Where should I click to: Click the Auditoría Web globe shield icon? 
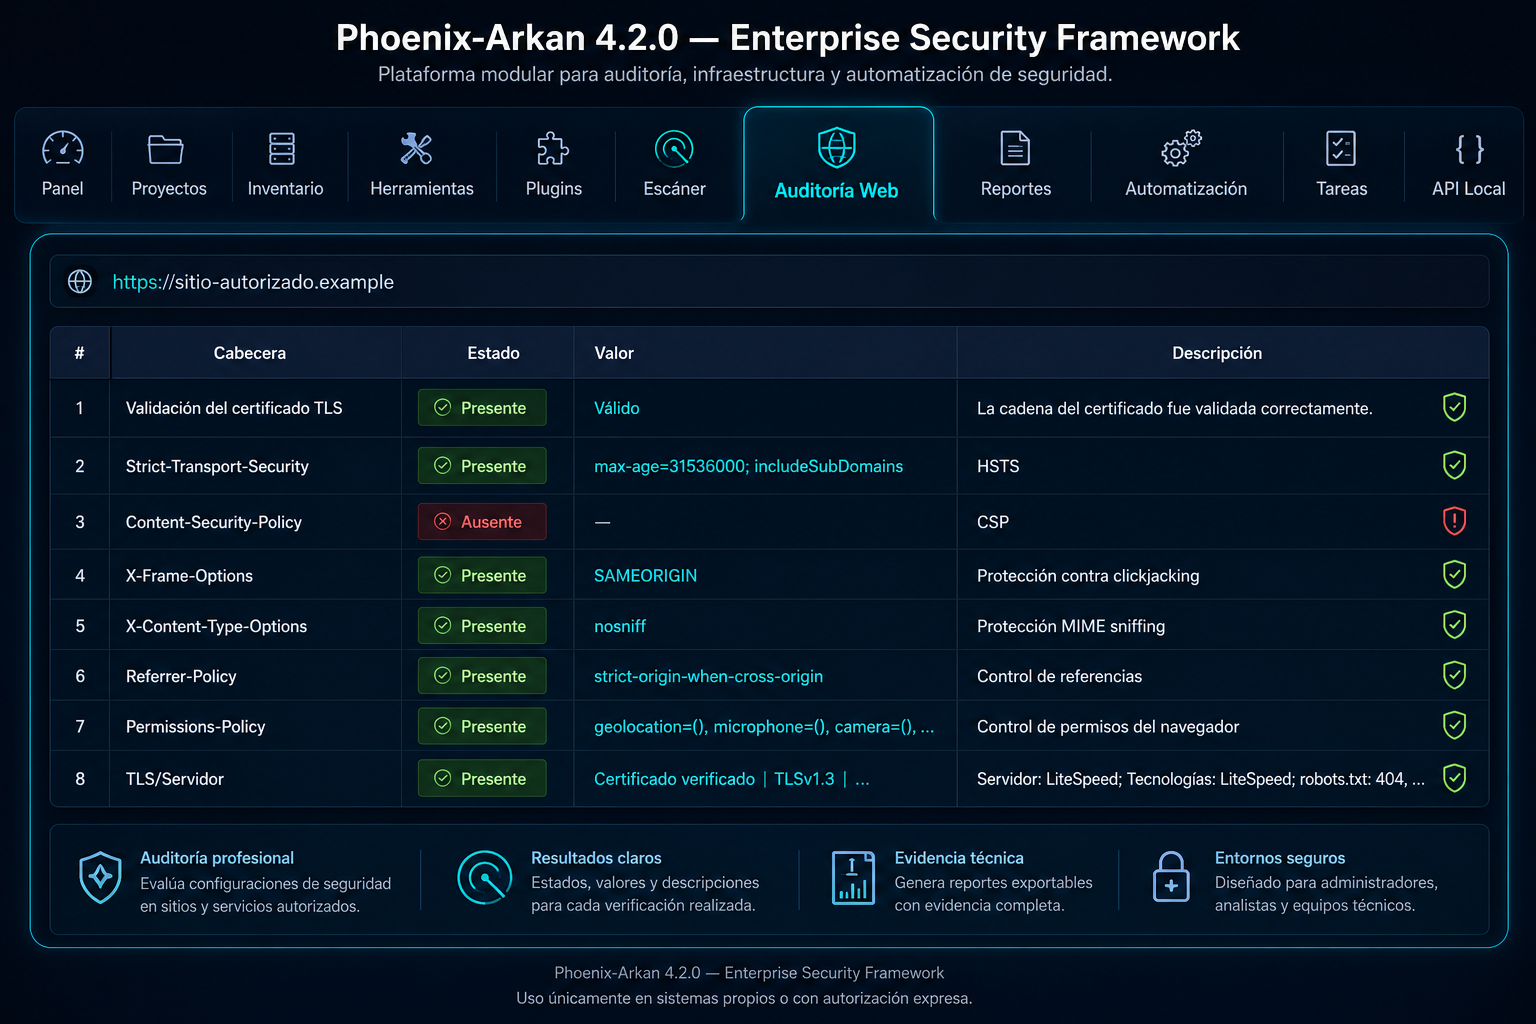[837, 147]
